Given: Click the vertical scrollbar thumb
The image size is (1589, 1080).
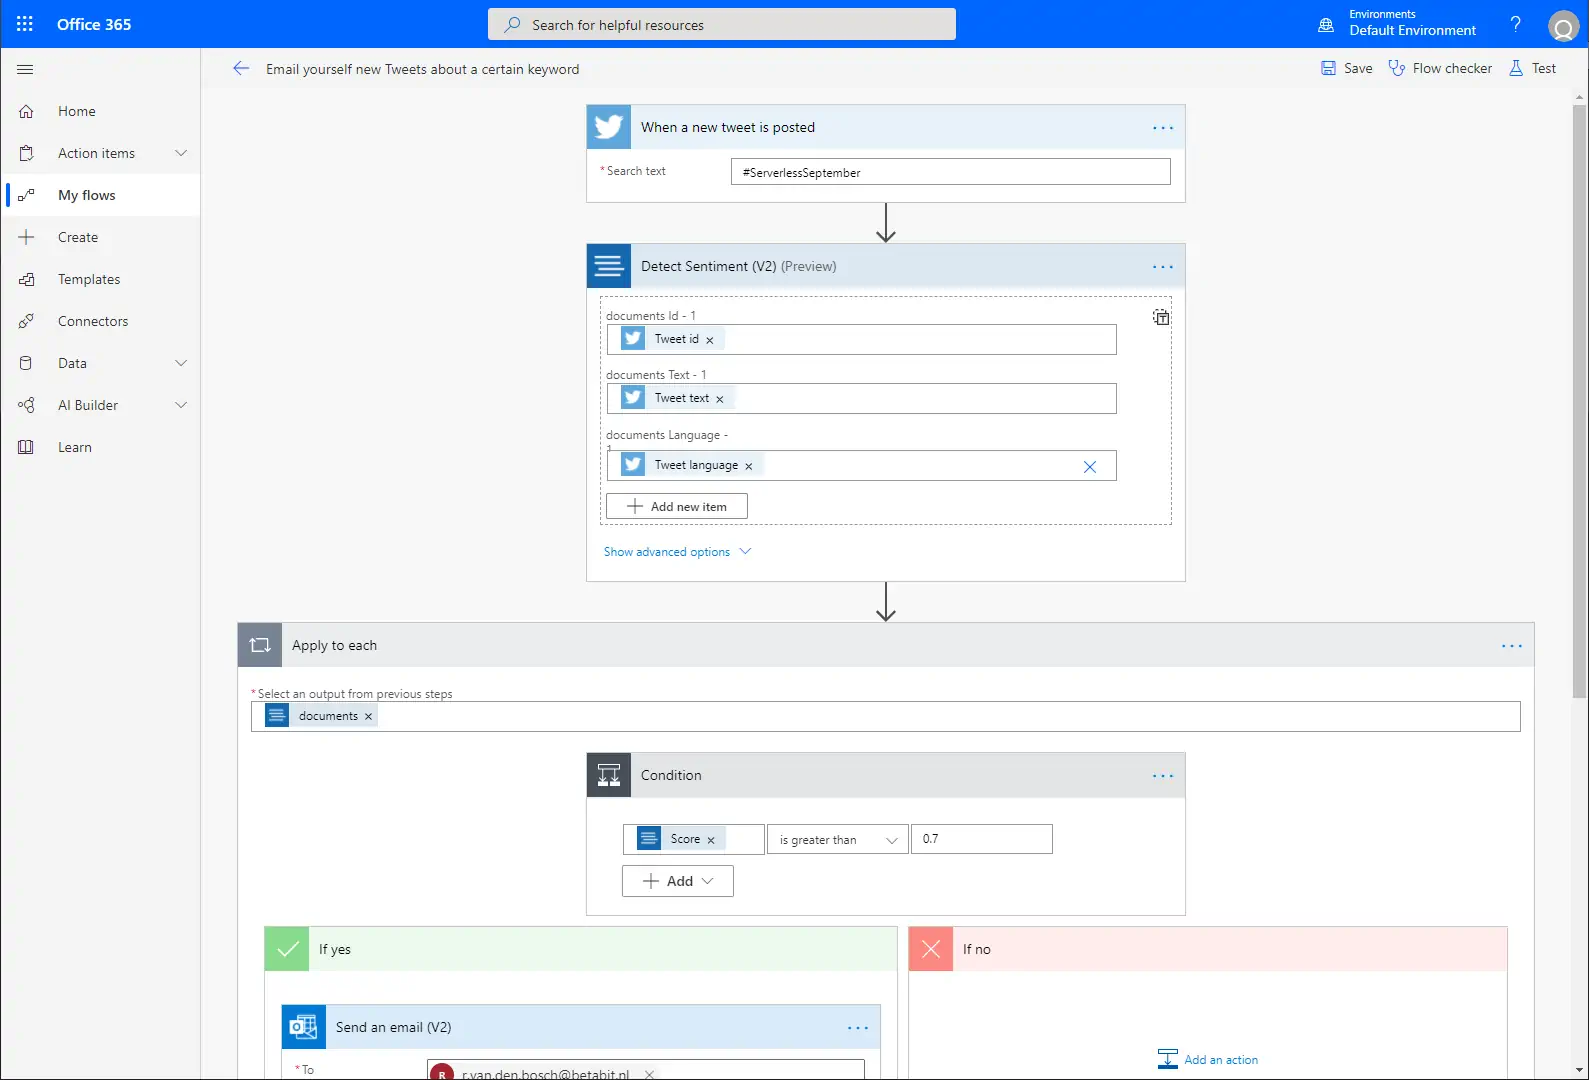Looking at the screenshot, I should coord(1580,400).
